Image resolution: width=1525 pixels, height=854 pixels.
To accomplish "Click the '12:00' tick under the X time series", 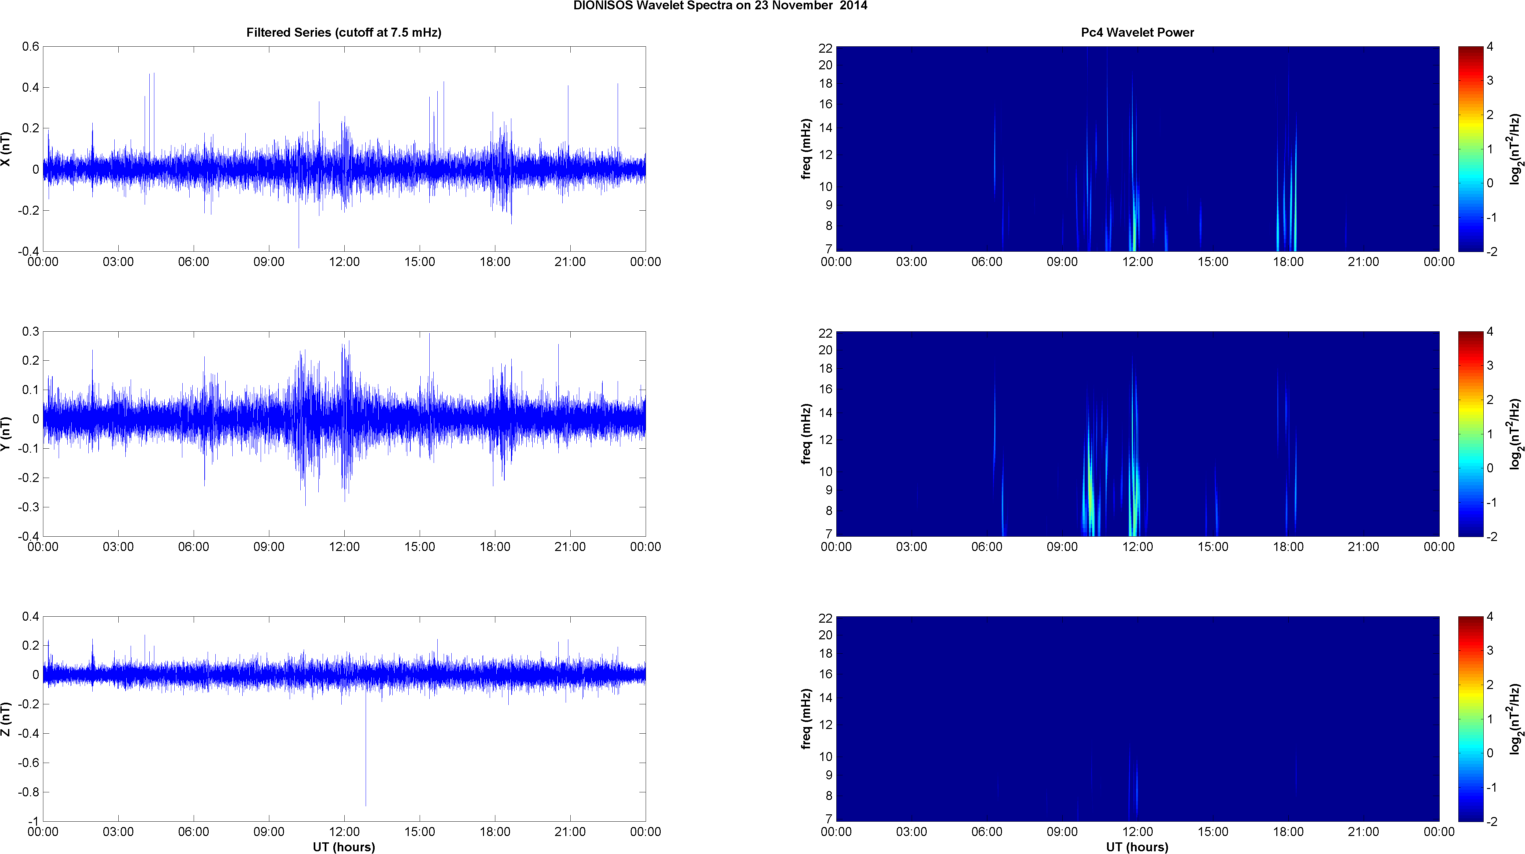I will click(x=344, y=262).
